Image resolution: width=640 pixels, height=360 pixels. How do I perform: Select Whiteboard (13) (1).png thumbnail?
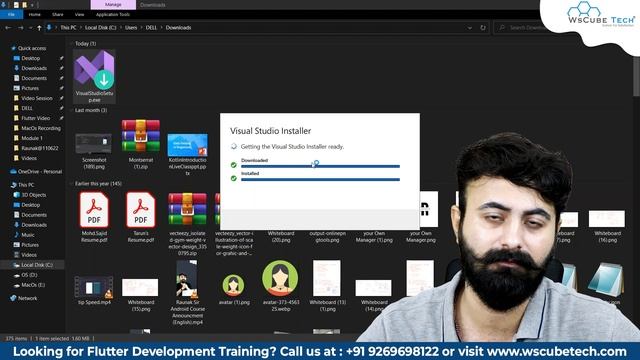[x=327, y=278]
